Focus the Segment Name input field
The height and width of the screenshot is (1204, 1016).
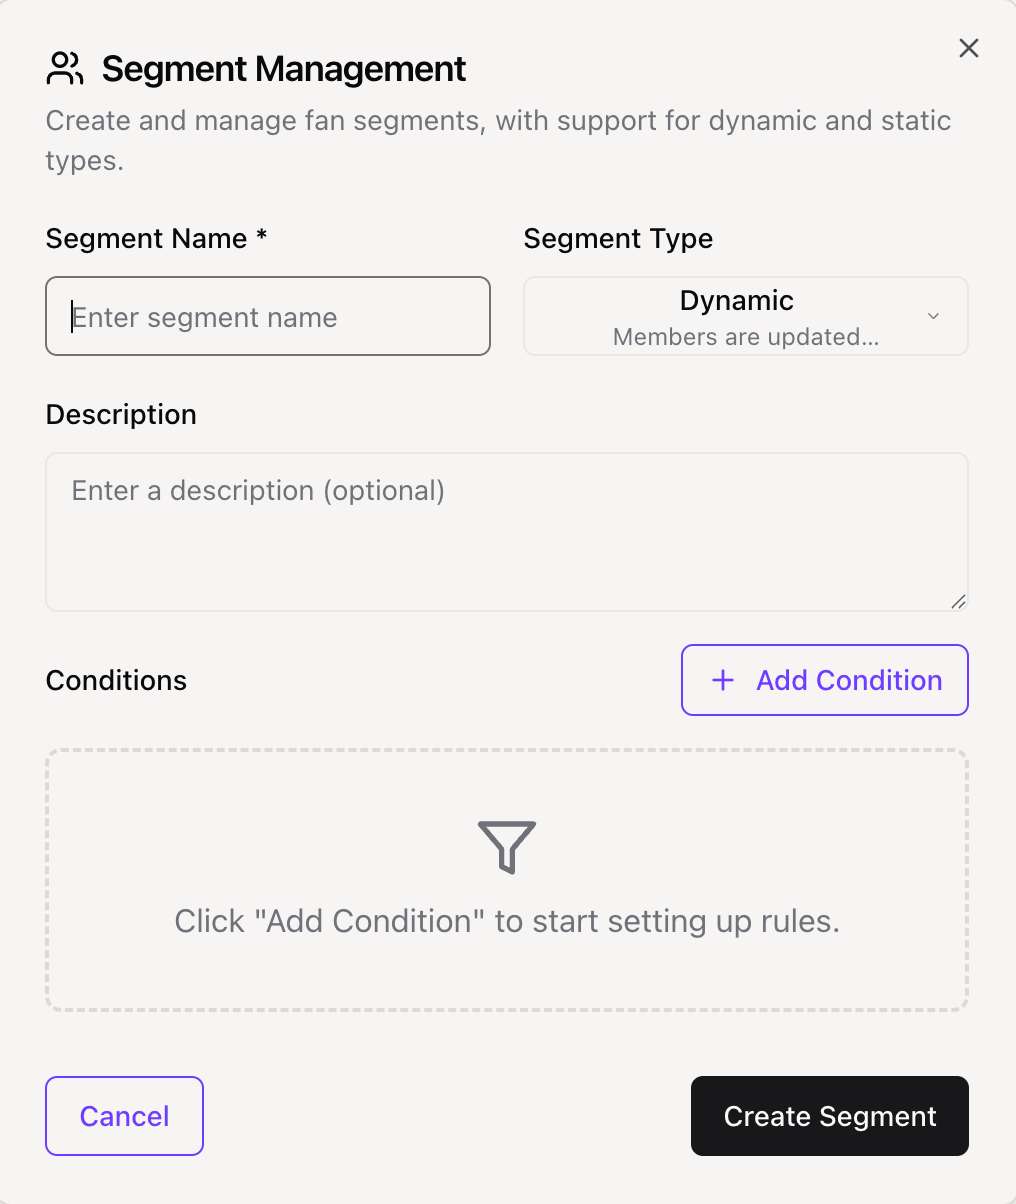pyautogui.click(x=268, y=317)
